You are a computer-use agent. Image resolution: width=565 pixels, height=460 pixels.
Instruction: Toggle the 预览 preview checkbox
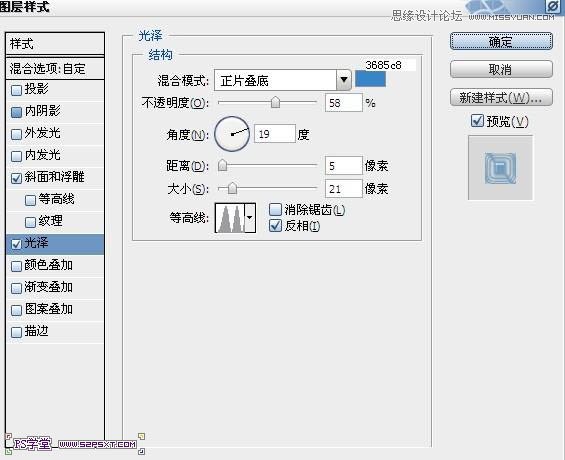(x=477, y=121)
